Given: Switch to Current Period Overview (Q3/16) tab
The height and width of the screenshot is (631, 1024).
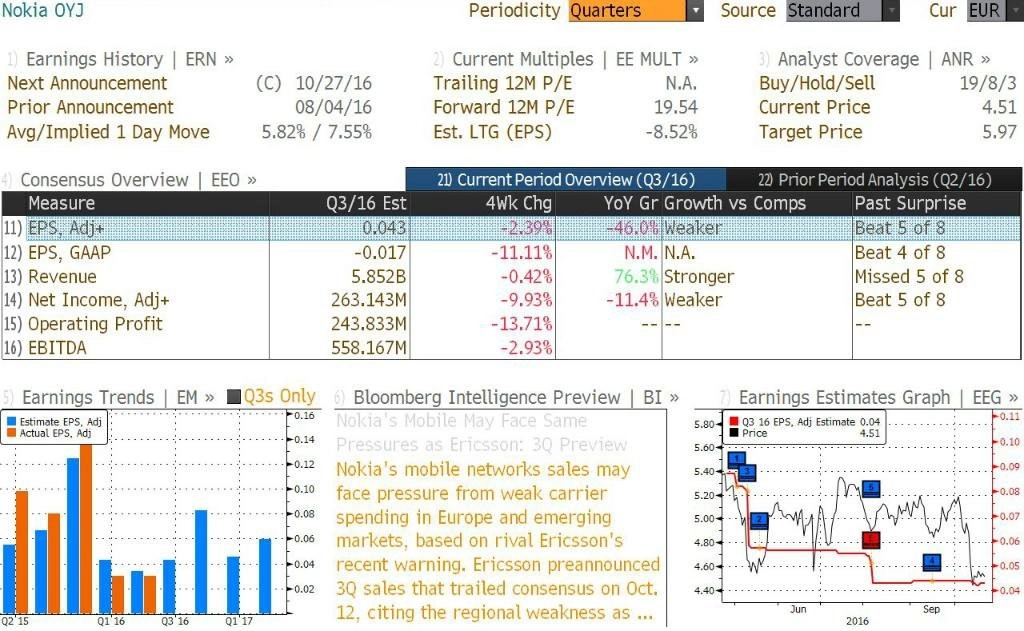Looking at the screenshot, I should 566,180.
